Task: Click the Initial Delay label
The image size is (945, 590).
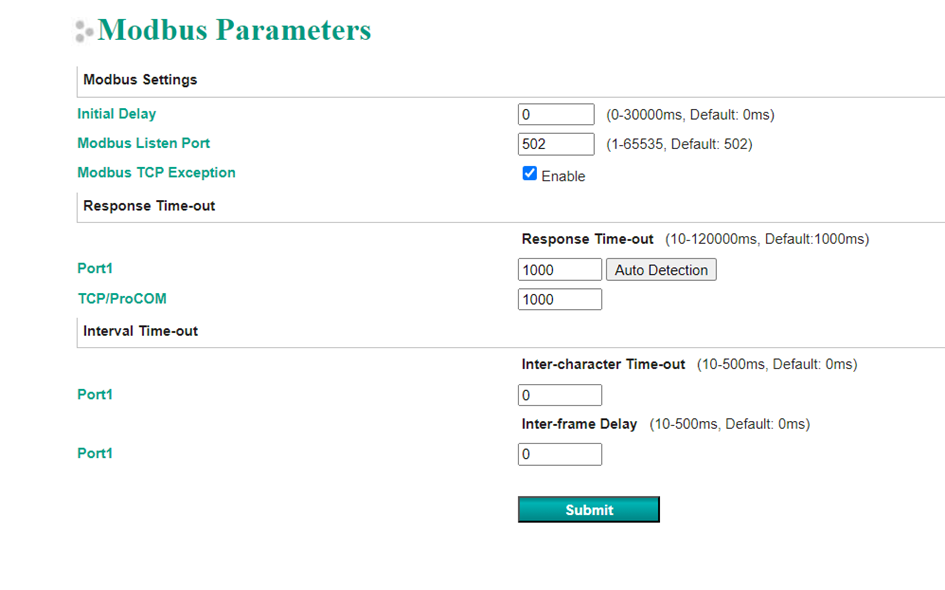Action: coord(116,114)
